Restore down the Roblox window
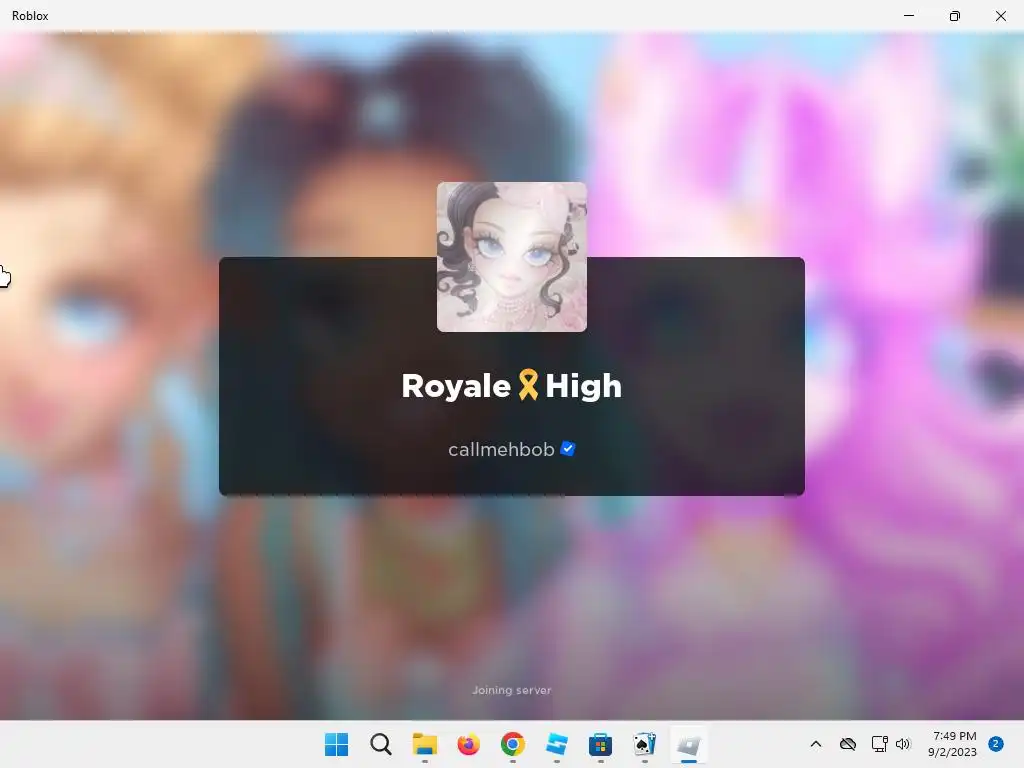1024x768 pixels. (955, 16)
